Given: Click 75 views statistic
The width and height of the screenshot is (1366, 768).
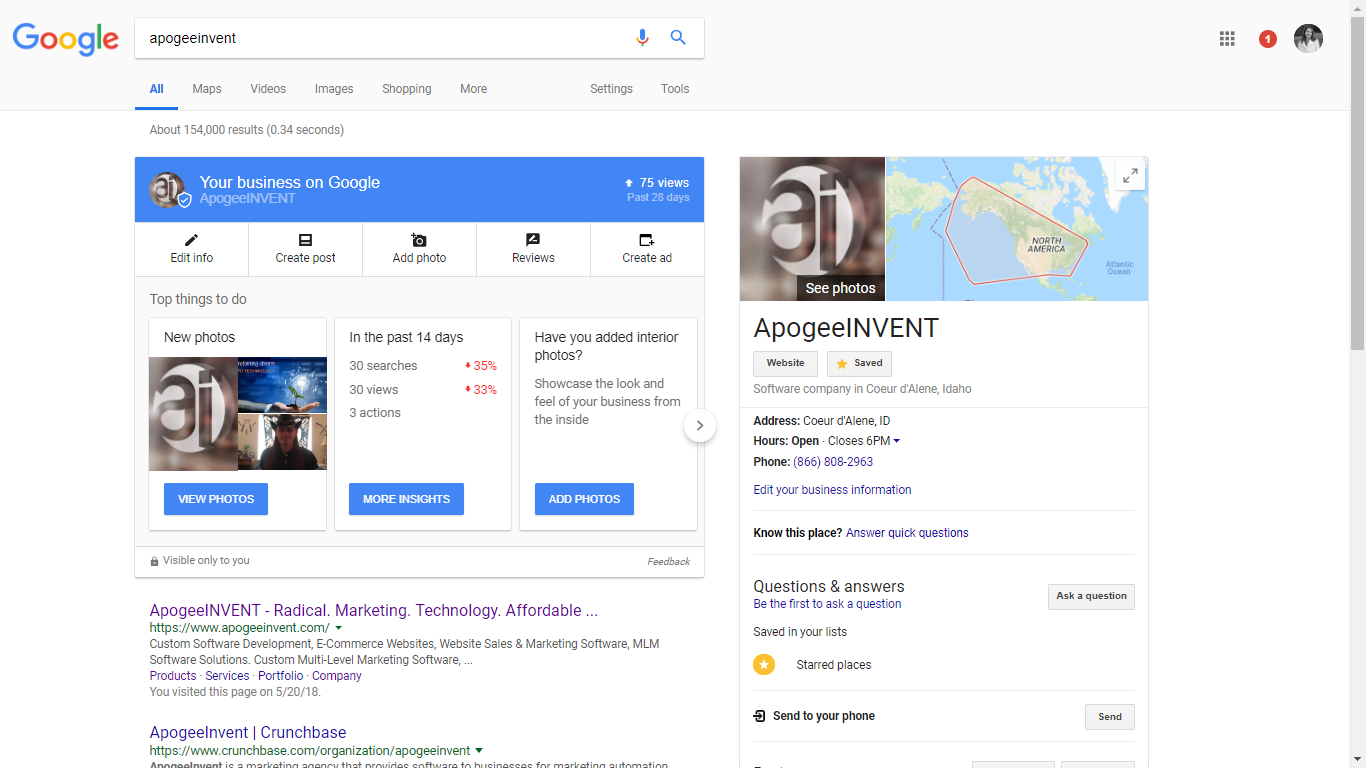Looking at the screenshot, I should (657, 183).
